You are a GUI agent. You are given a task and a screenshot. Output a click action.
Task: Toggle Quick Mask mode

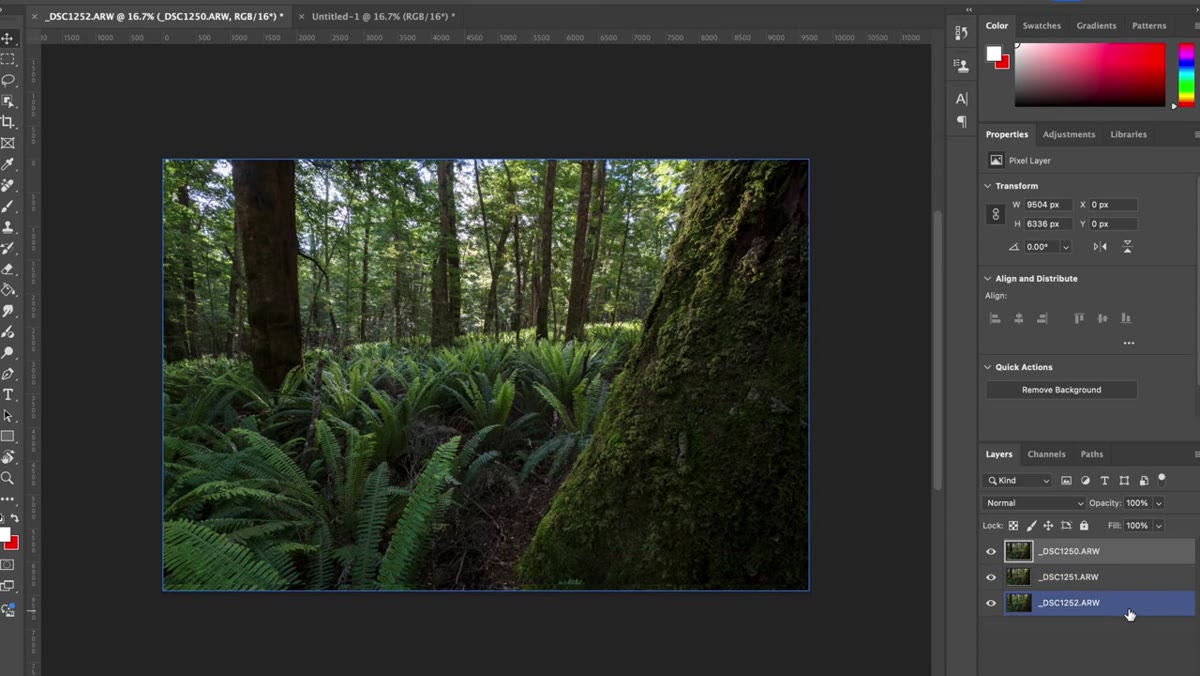pyautogui.click(x=7, y=565)
